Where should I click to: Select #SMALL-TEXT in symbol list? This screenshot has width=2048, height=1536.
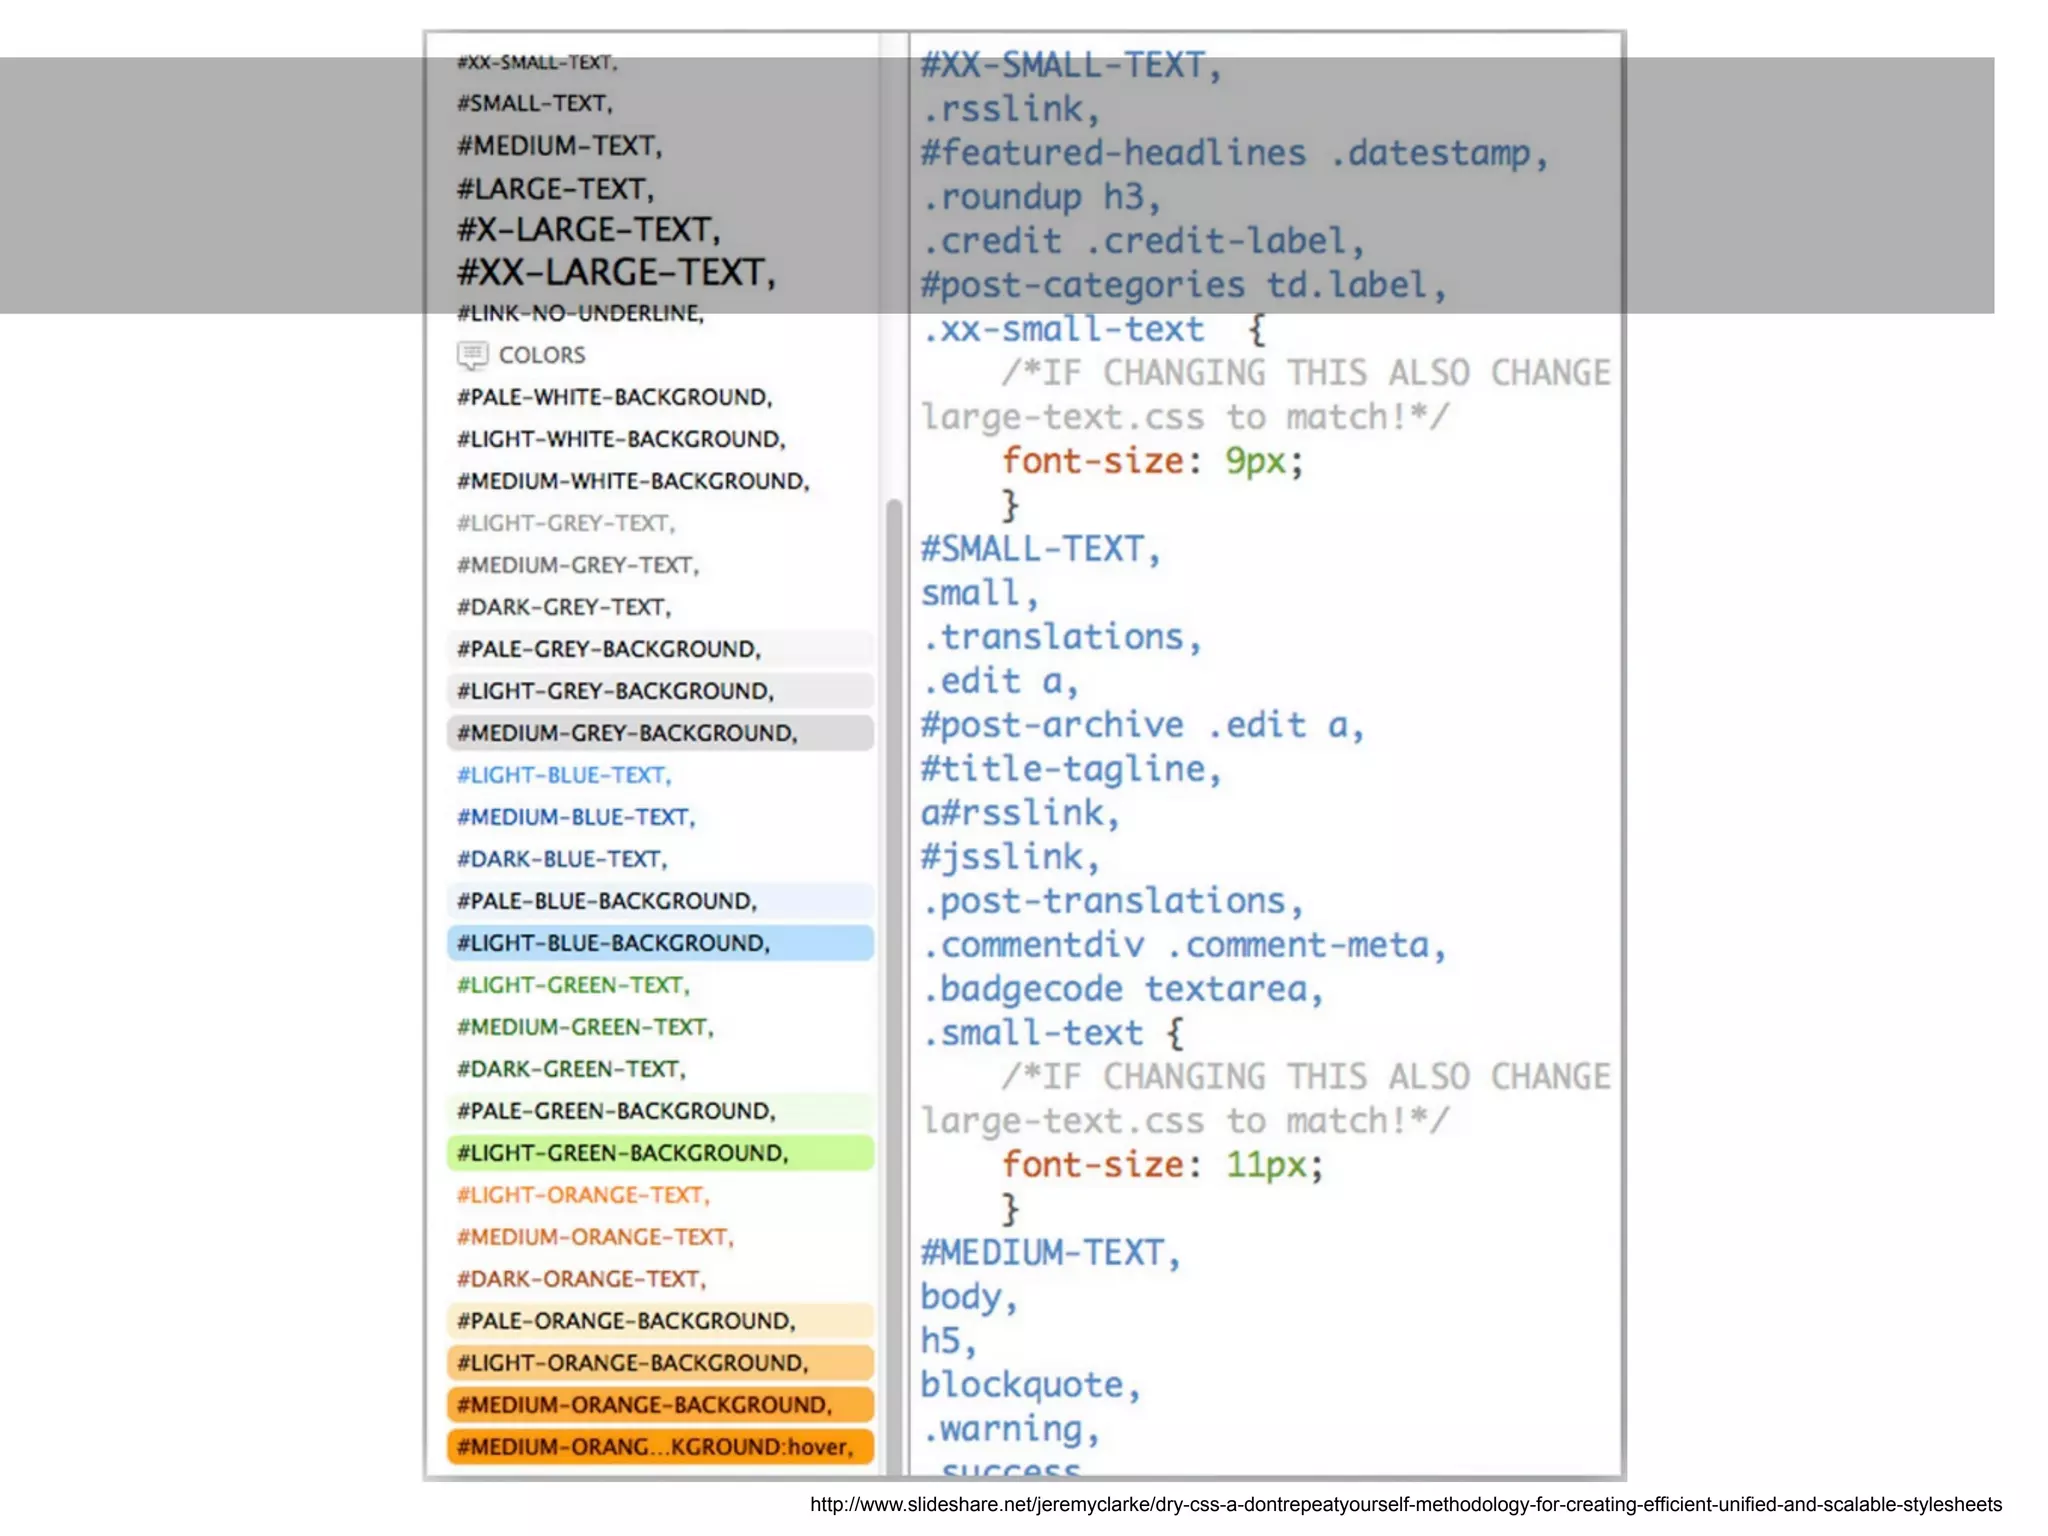pos(535,103)
